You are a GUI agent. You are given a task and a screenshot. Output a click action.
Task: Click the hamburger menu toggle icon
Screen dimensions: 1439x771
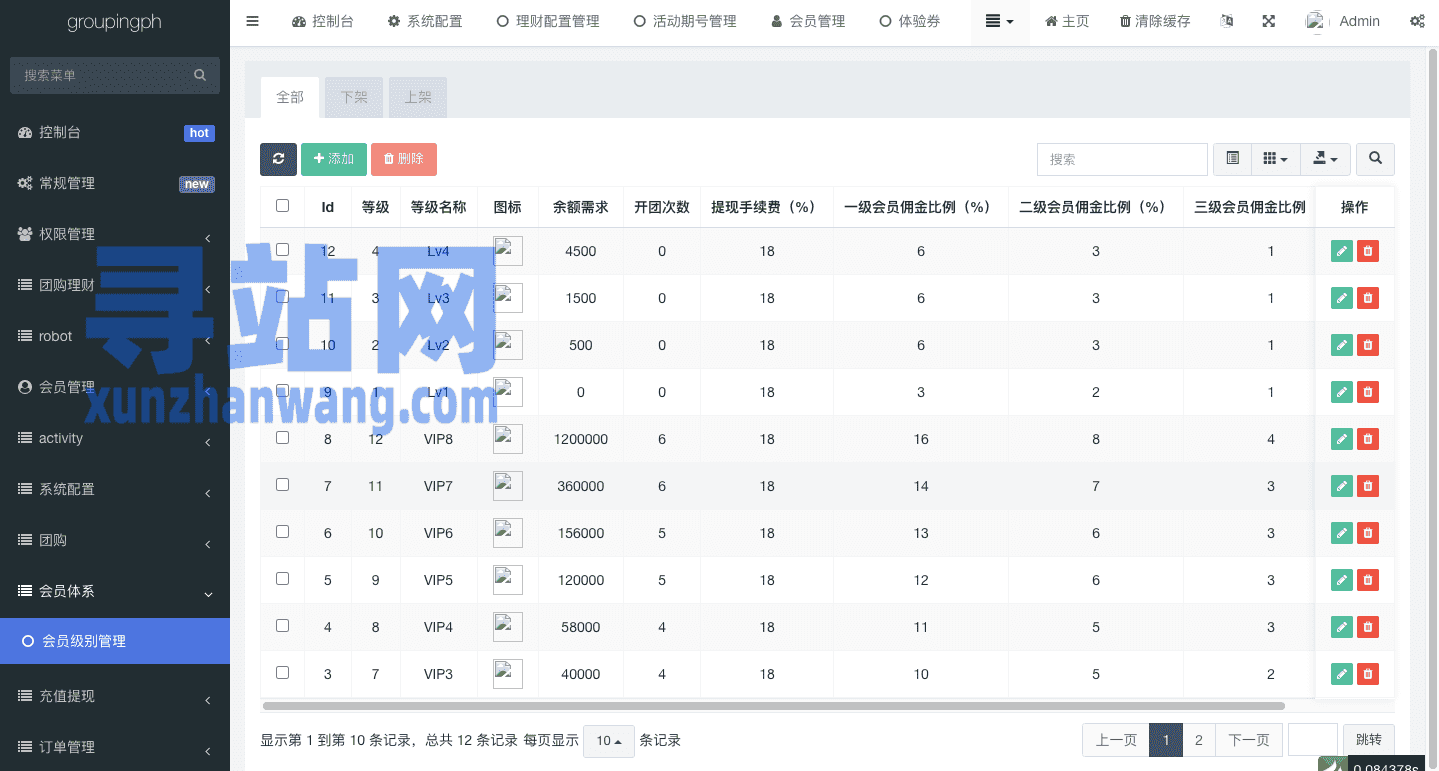(x=252, y=21)
